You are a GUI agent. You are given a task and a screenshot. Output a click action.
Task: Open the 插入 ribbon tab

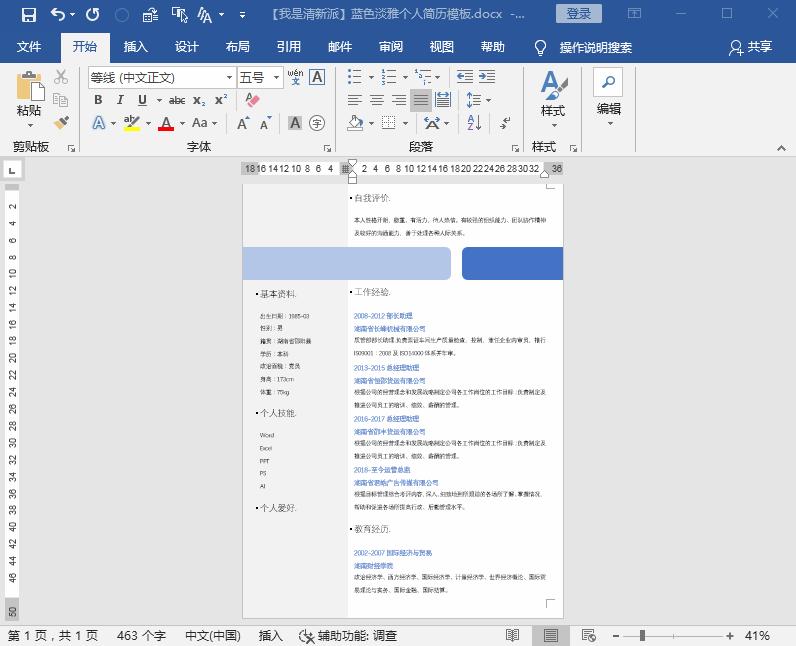[135, 47]
